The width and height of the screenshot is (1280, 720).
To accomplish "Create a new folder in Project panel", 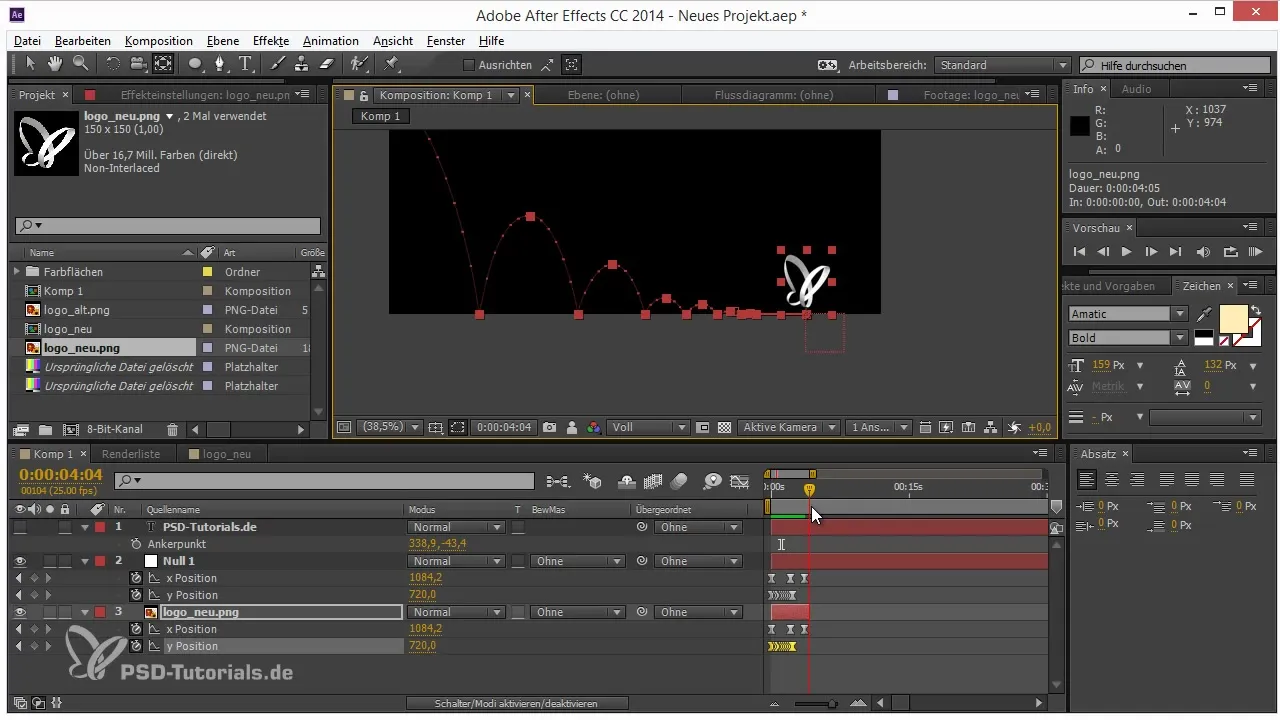I will (x=45, y=430).
